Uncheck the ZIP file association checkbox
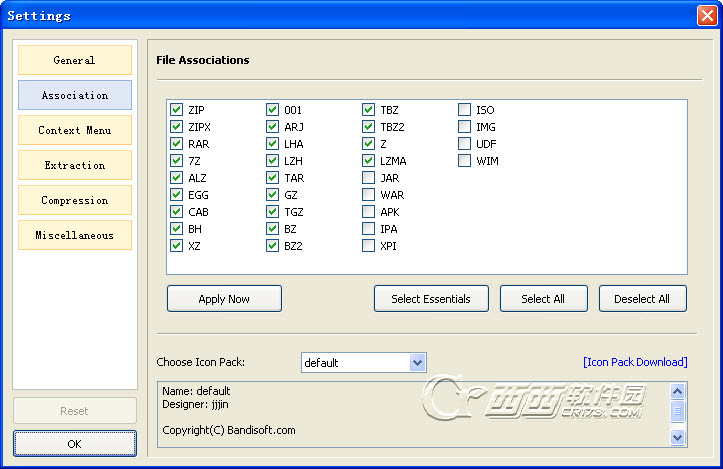This screenshot has height=469, width=723. (x=177, y=110)
